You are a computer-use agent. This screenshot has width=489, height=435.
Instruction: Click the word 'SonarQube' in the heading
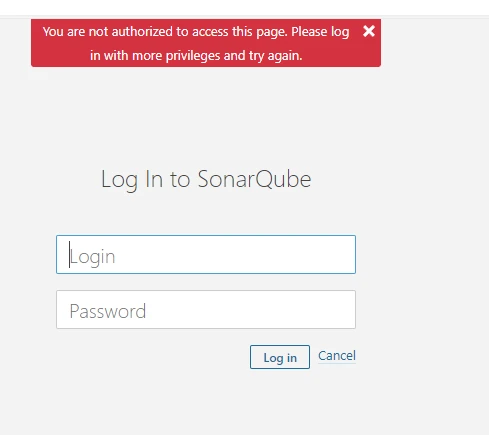254,179
